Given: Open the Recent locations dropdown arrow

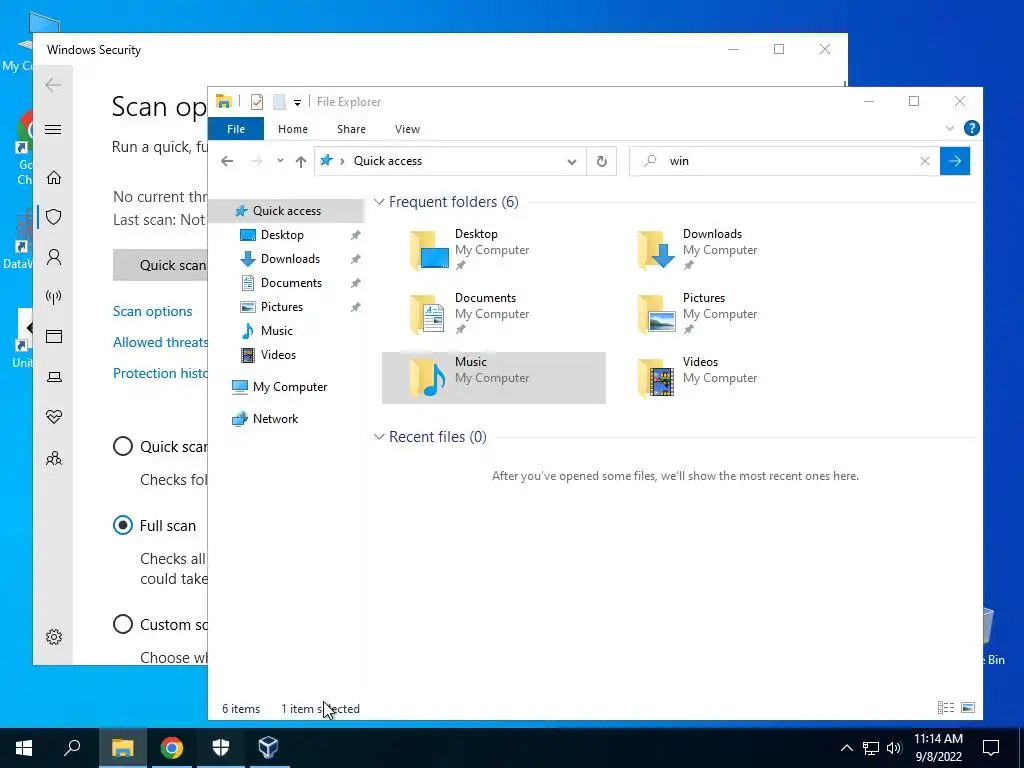Looking at the screenshot, I should 280,161.
